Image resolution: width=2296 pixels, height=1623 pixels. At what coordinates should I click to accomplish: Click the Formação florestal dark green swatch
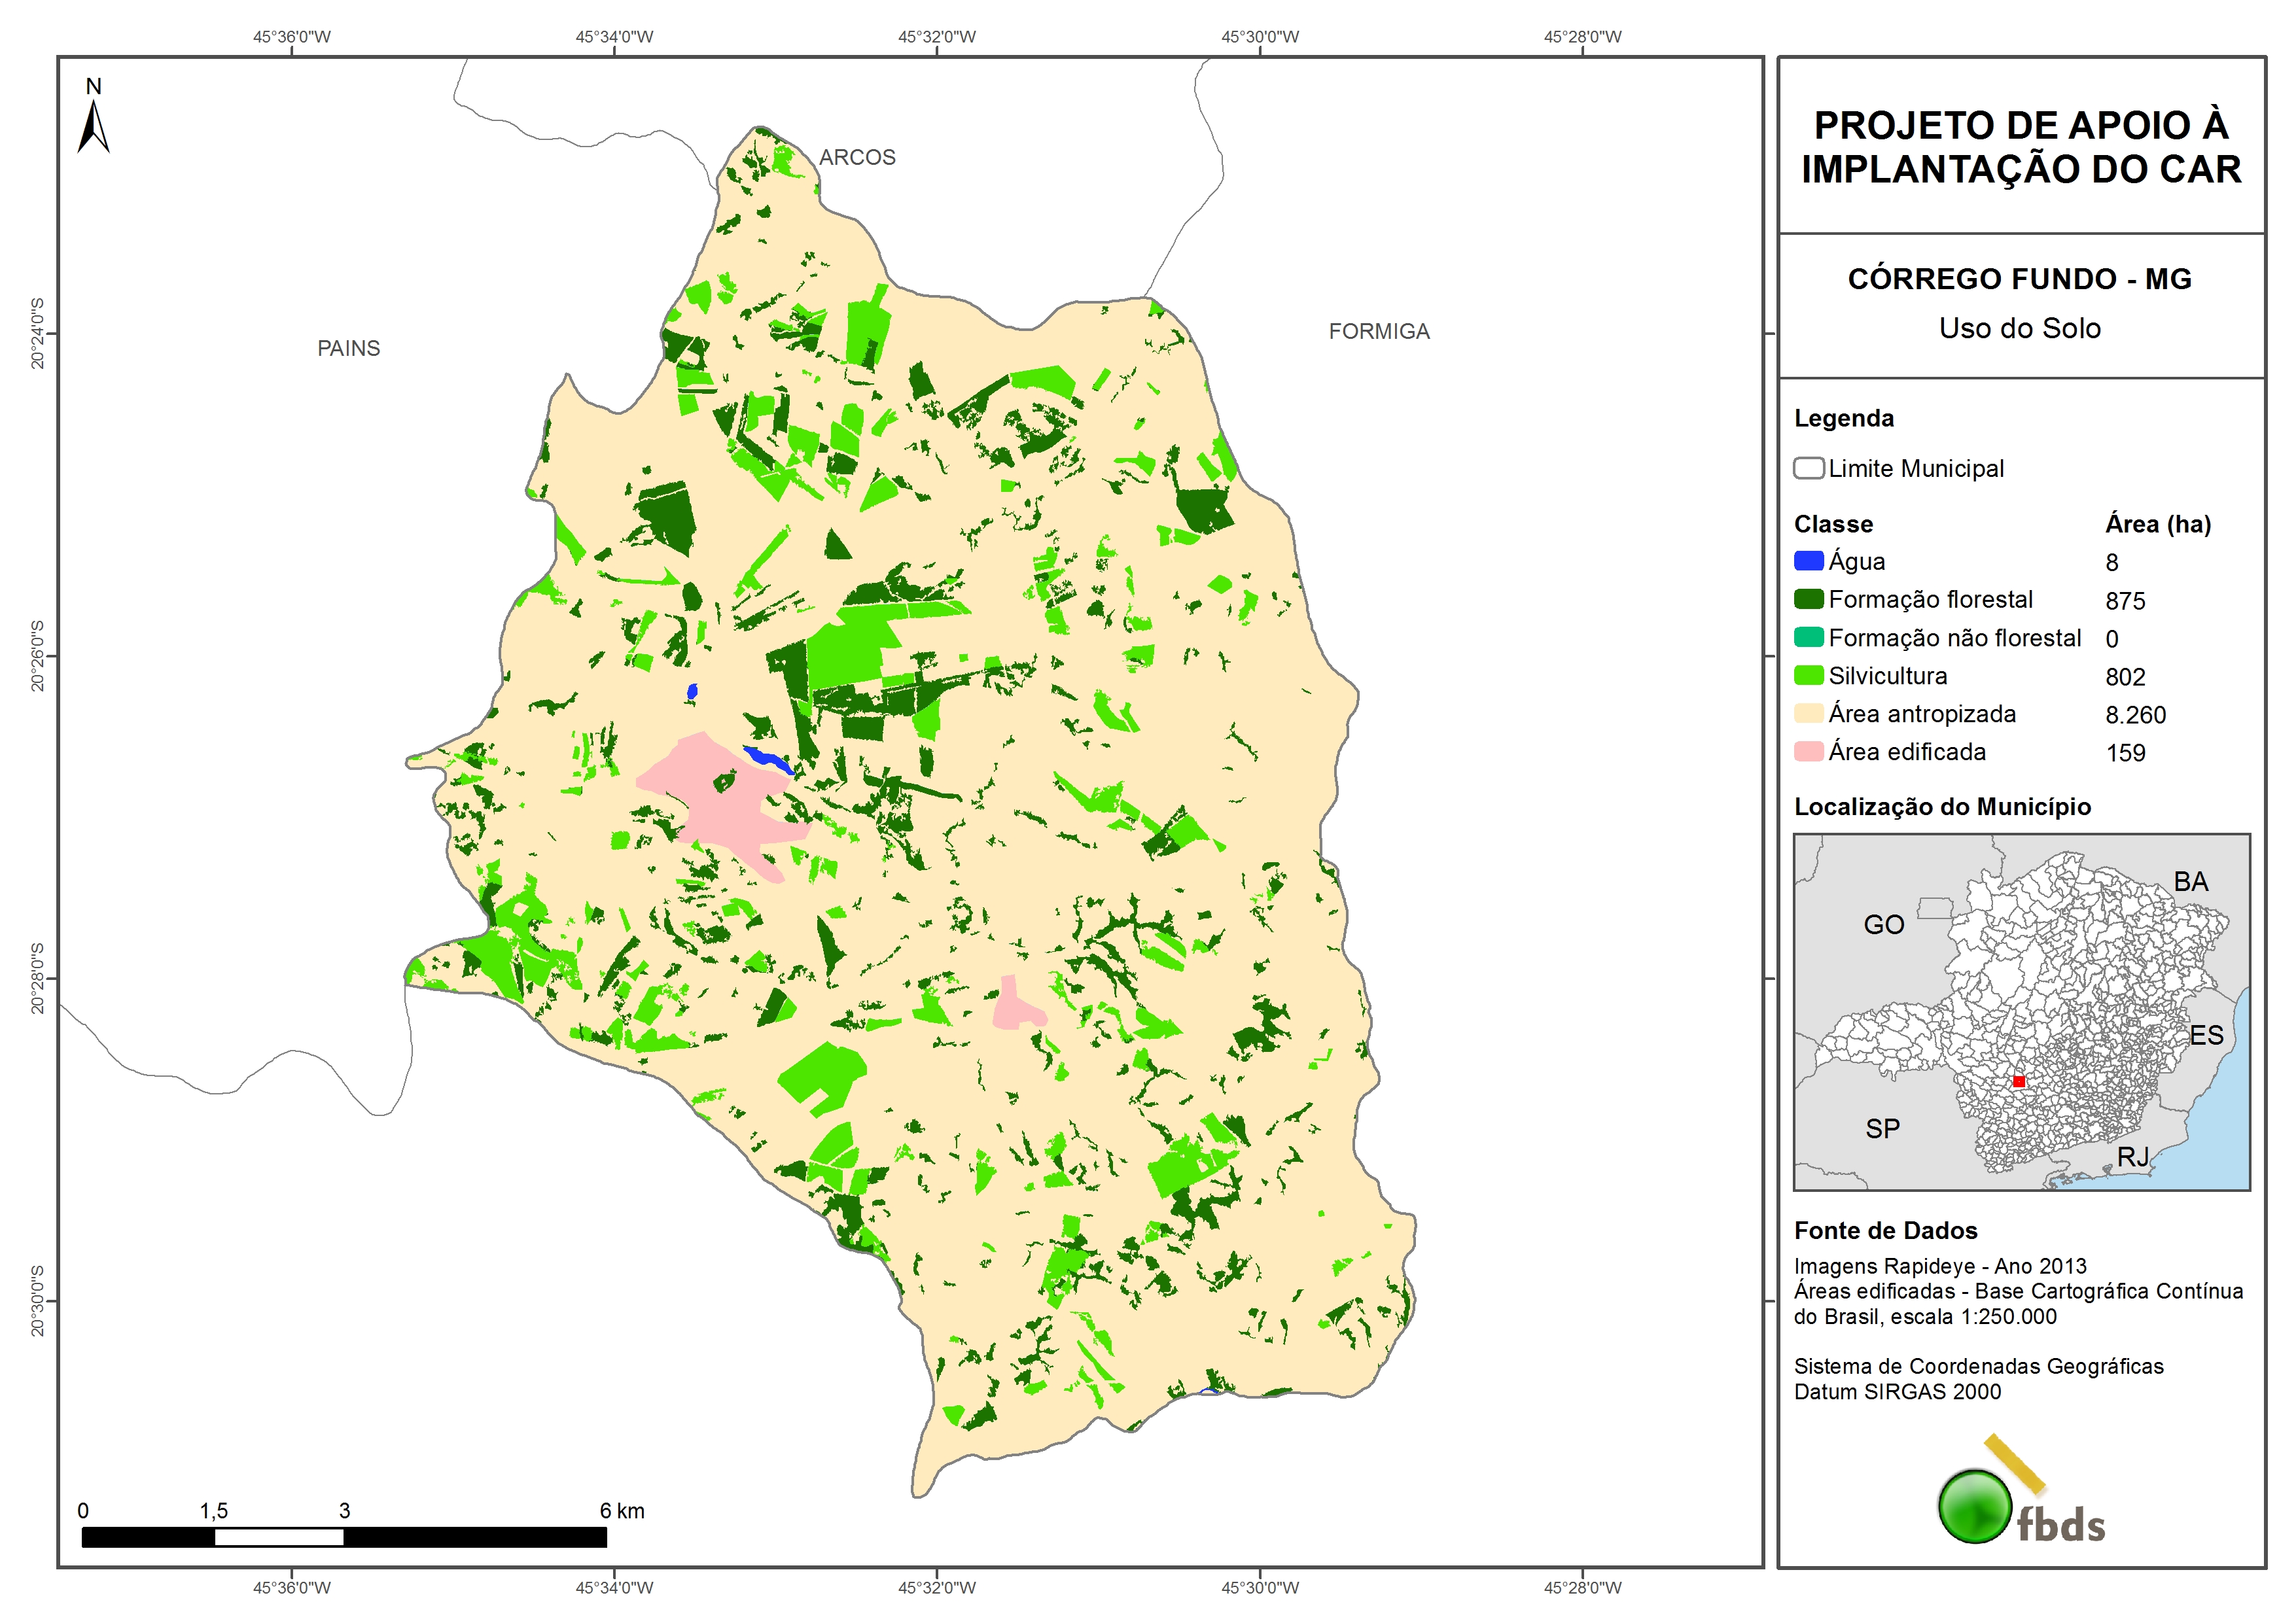click(1808, 599)
